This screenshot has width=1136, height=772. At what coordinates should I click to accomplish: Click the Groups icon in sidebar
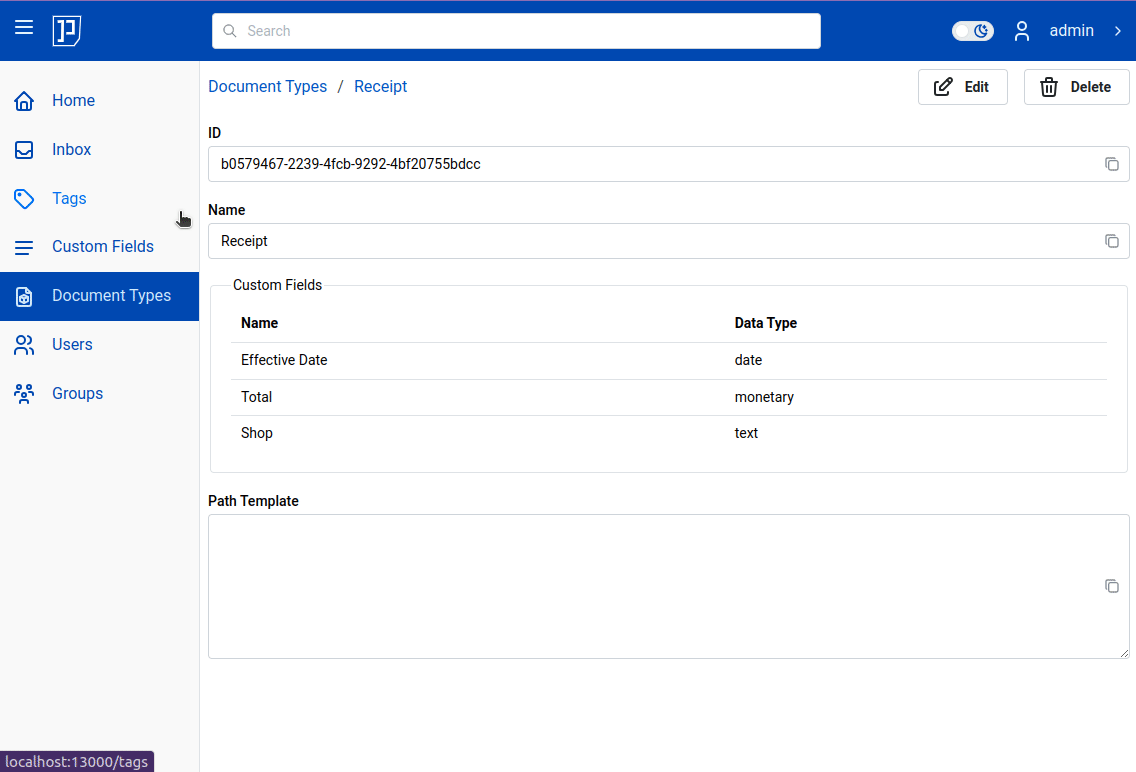point(24,394)
